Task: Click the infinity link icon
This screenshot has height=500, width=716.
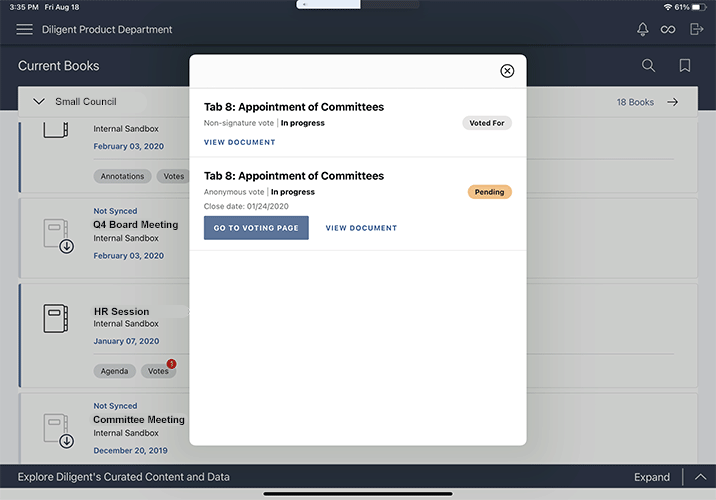Action: coord(669,29)
